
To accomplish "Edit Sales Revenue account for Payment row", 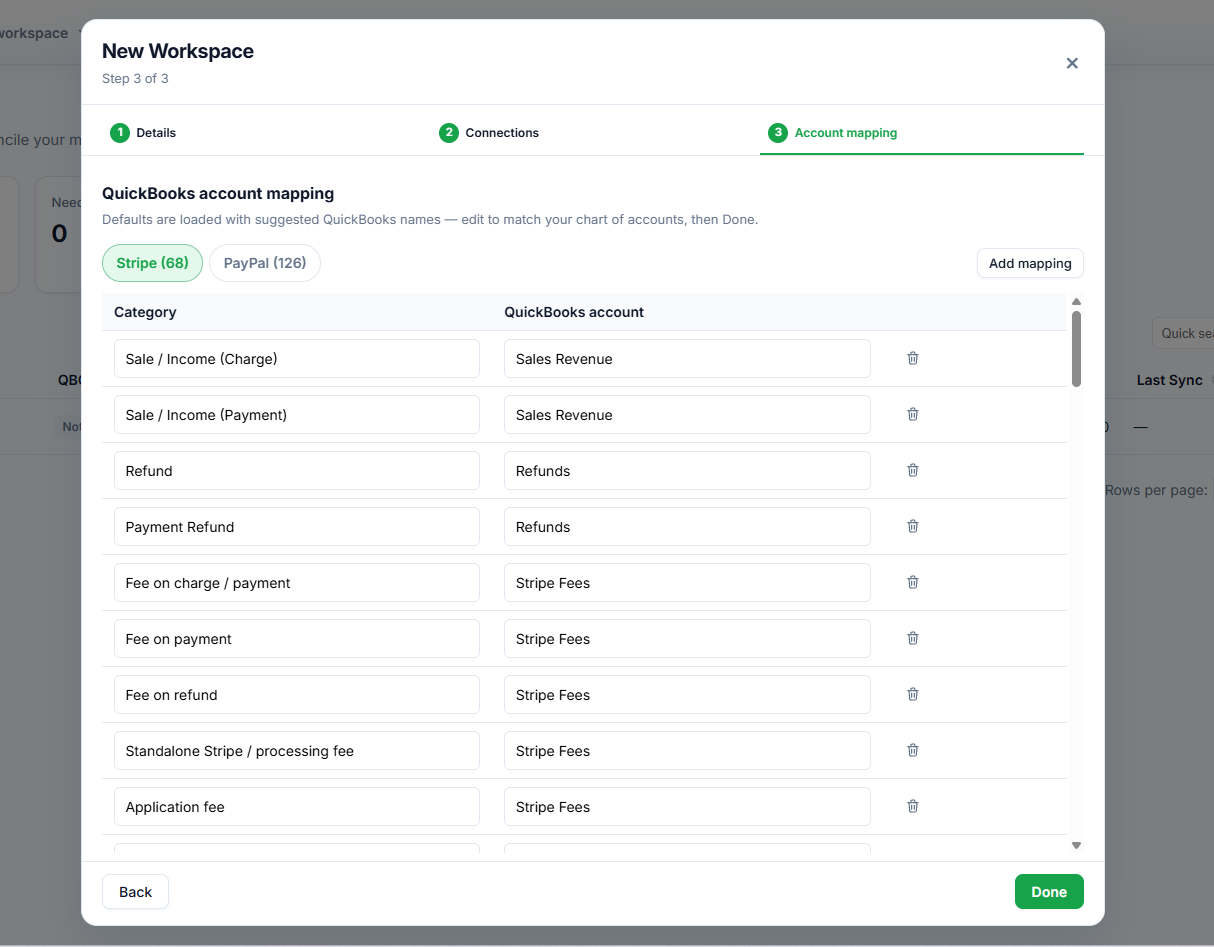I will point(687,415).
